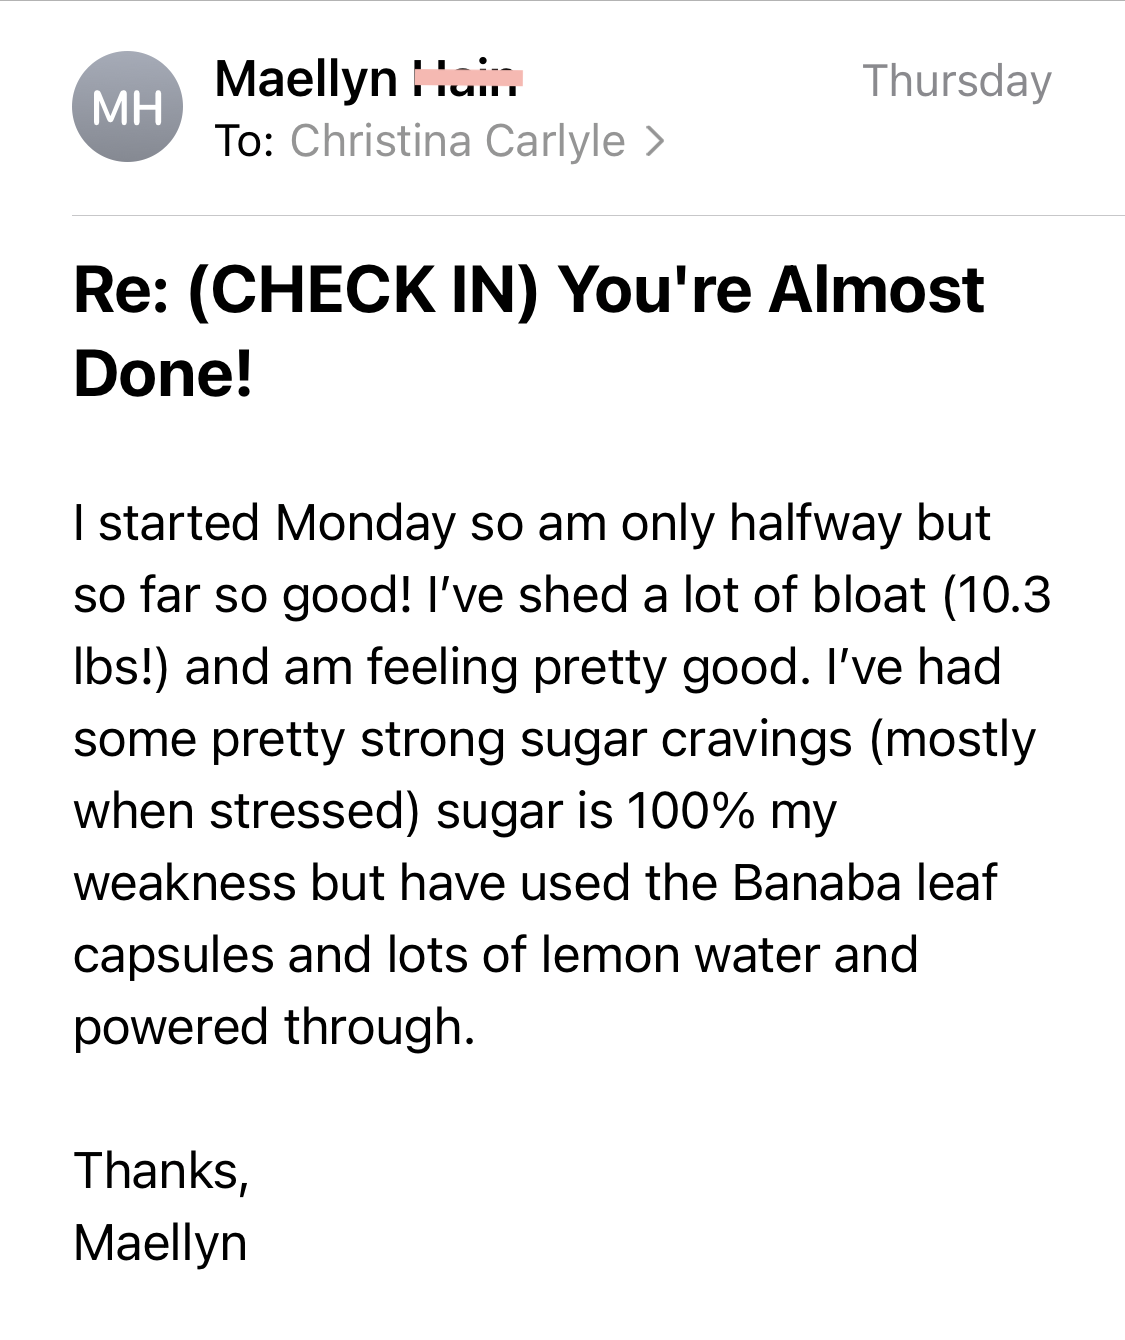
Task: Open sender name Maellyn
Action: pyautogui.click(x=306, y=79)
